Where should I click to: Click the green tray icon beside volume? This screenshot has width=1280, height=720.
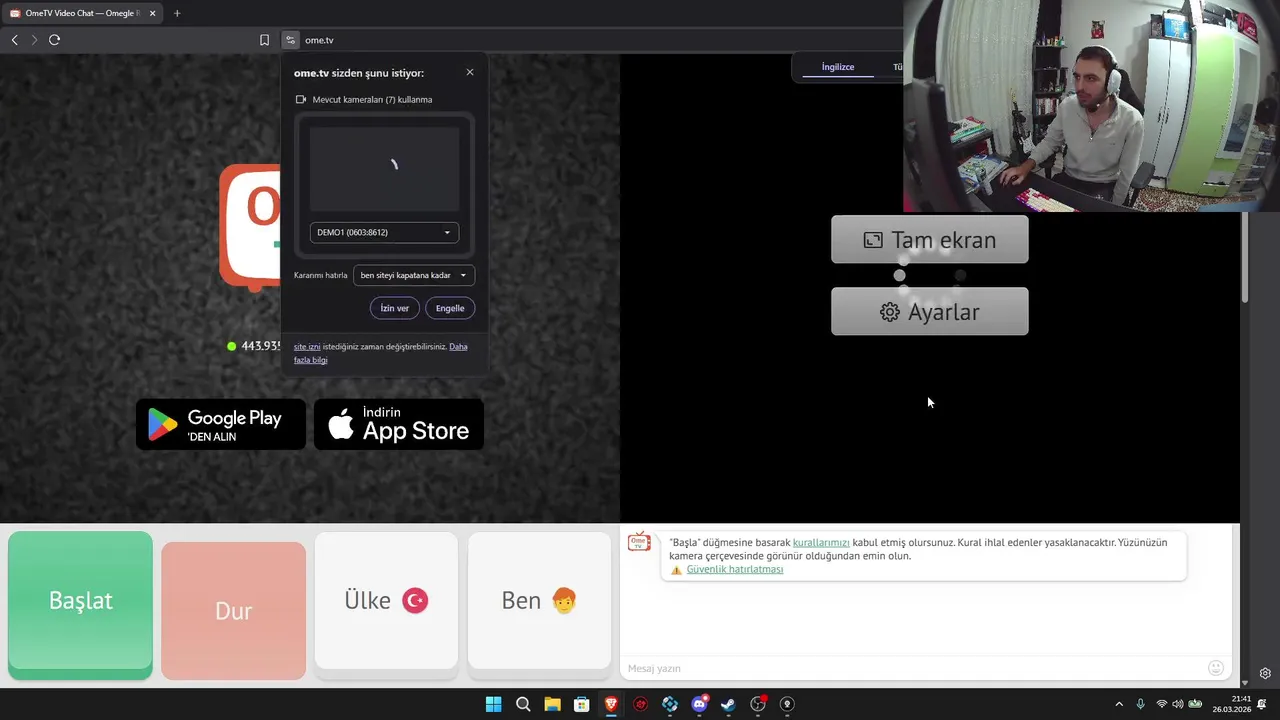pos(1194,704)
